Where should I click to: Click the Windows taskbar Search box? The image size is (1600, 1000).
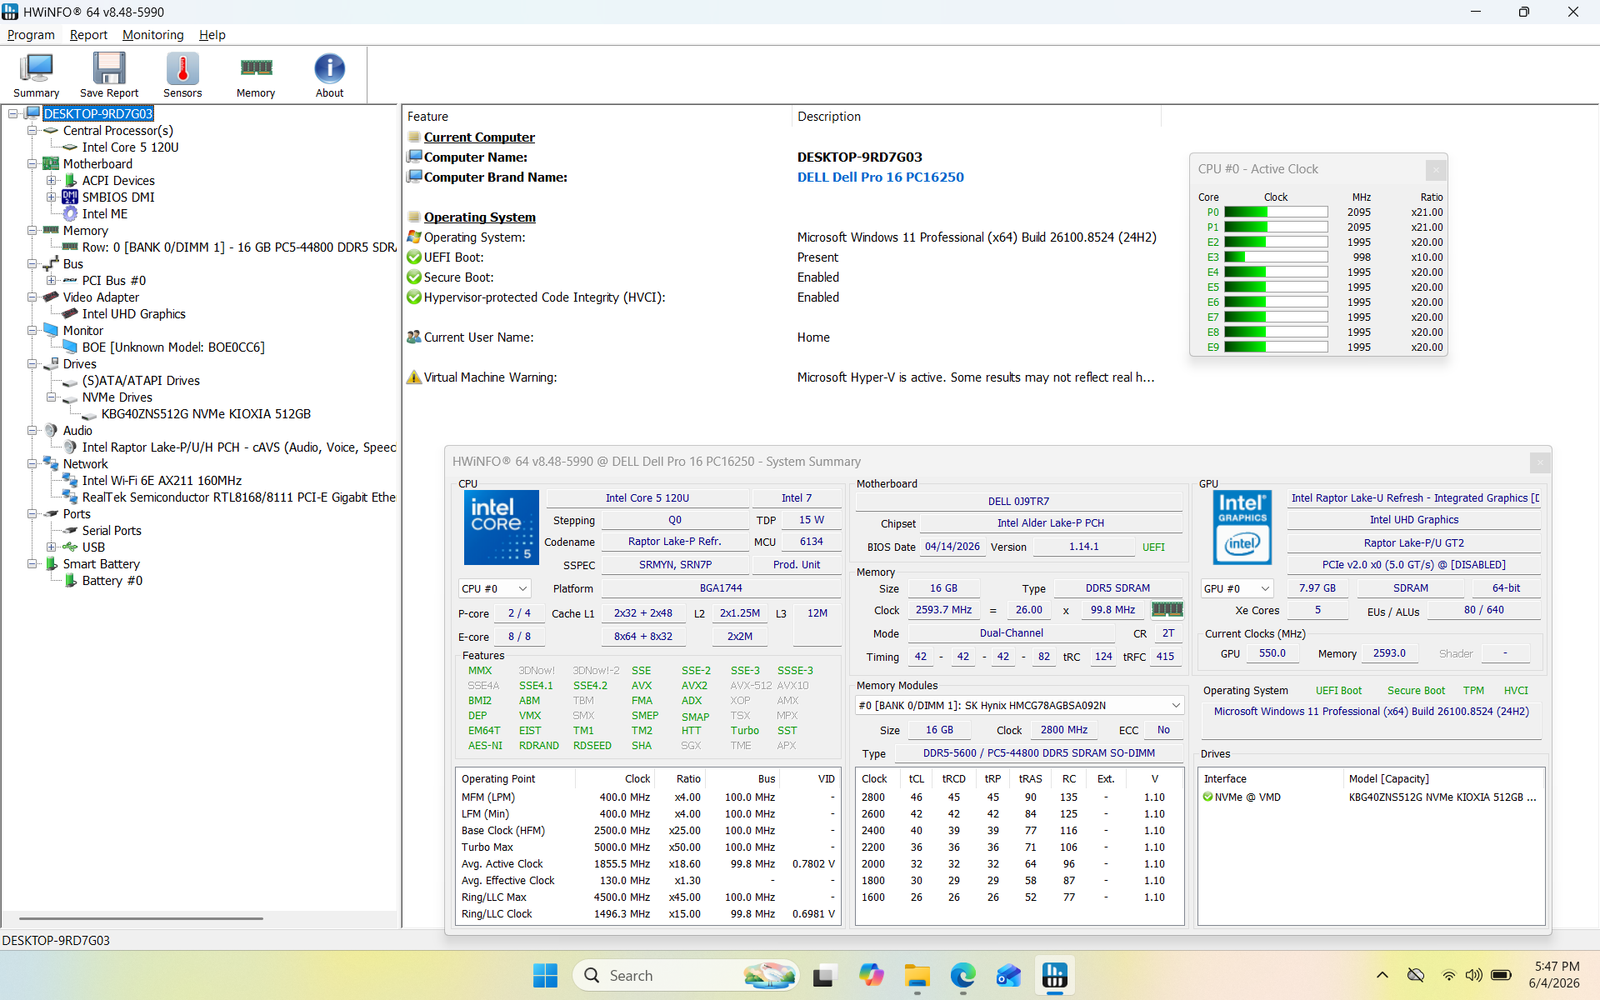click(x=685, y=975)
